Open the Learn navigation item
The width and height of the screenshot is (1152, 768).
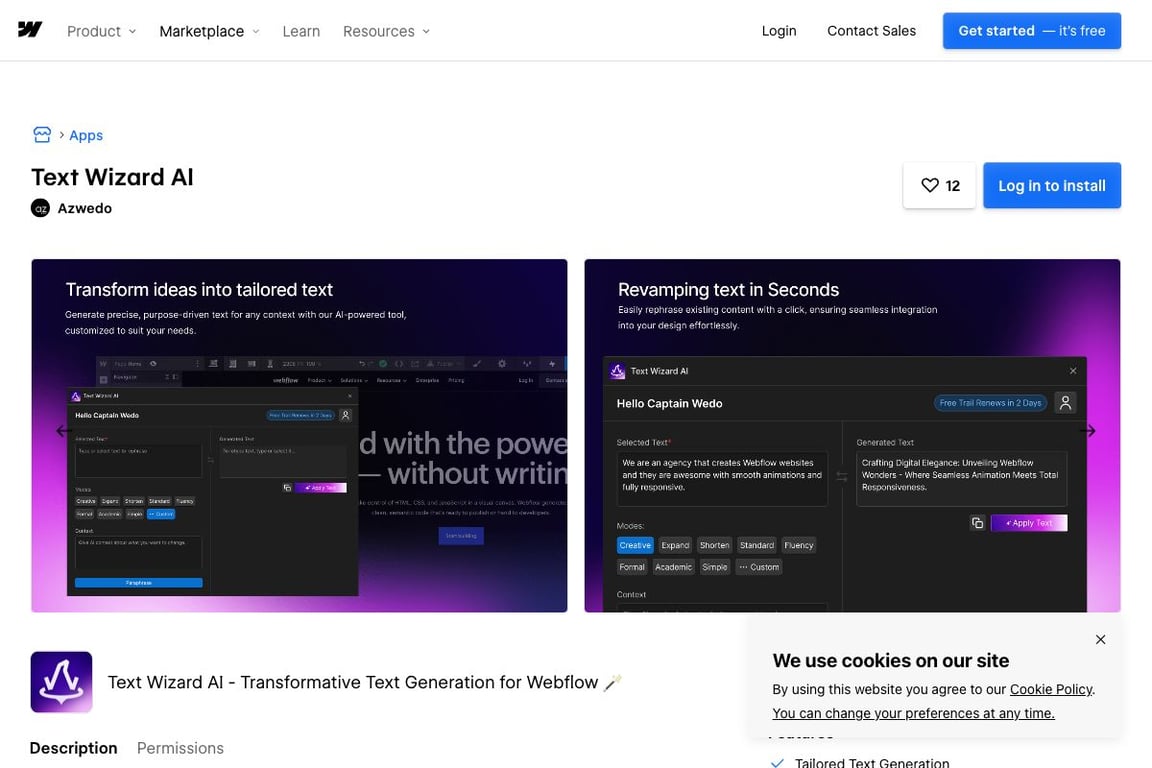pos(301,32)
